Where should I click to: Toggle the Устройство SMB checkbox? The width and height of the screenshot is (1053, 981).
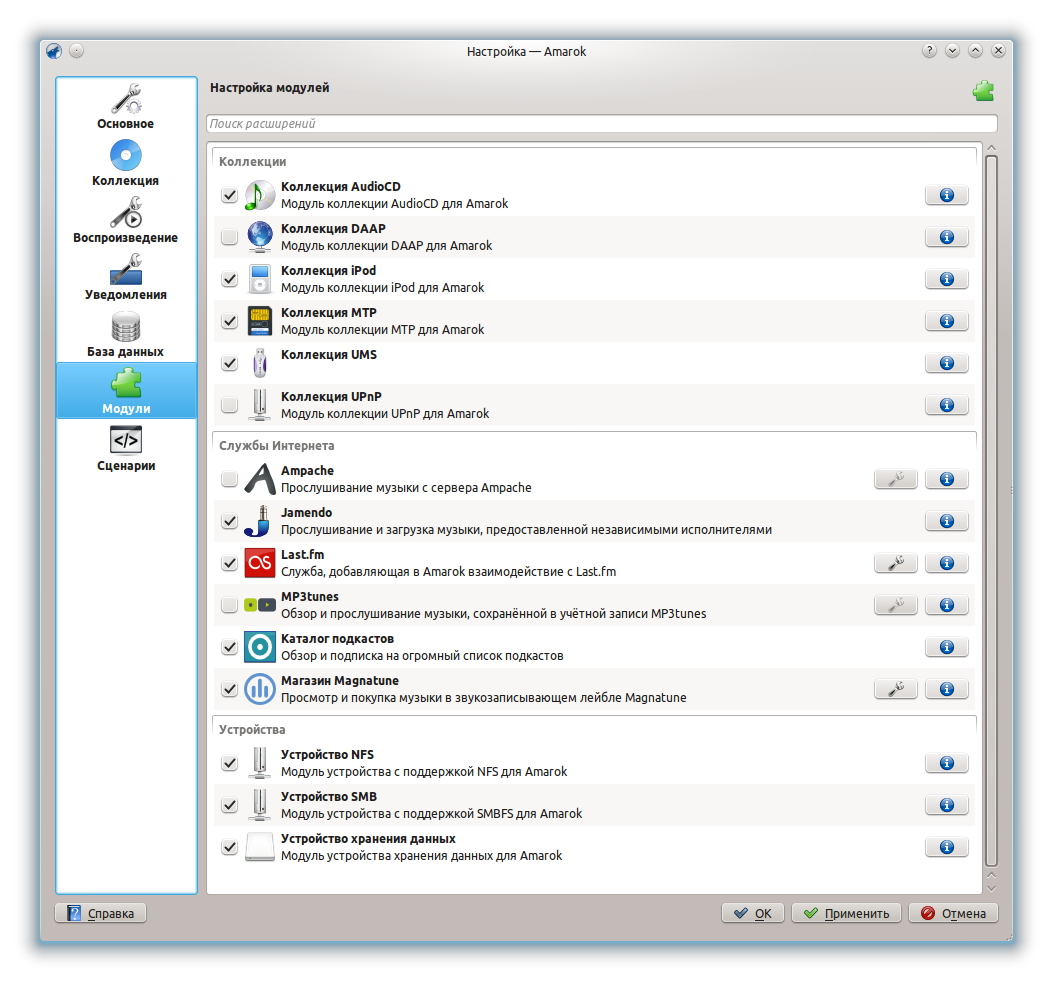tap(230, 805)
